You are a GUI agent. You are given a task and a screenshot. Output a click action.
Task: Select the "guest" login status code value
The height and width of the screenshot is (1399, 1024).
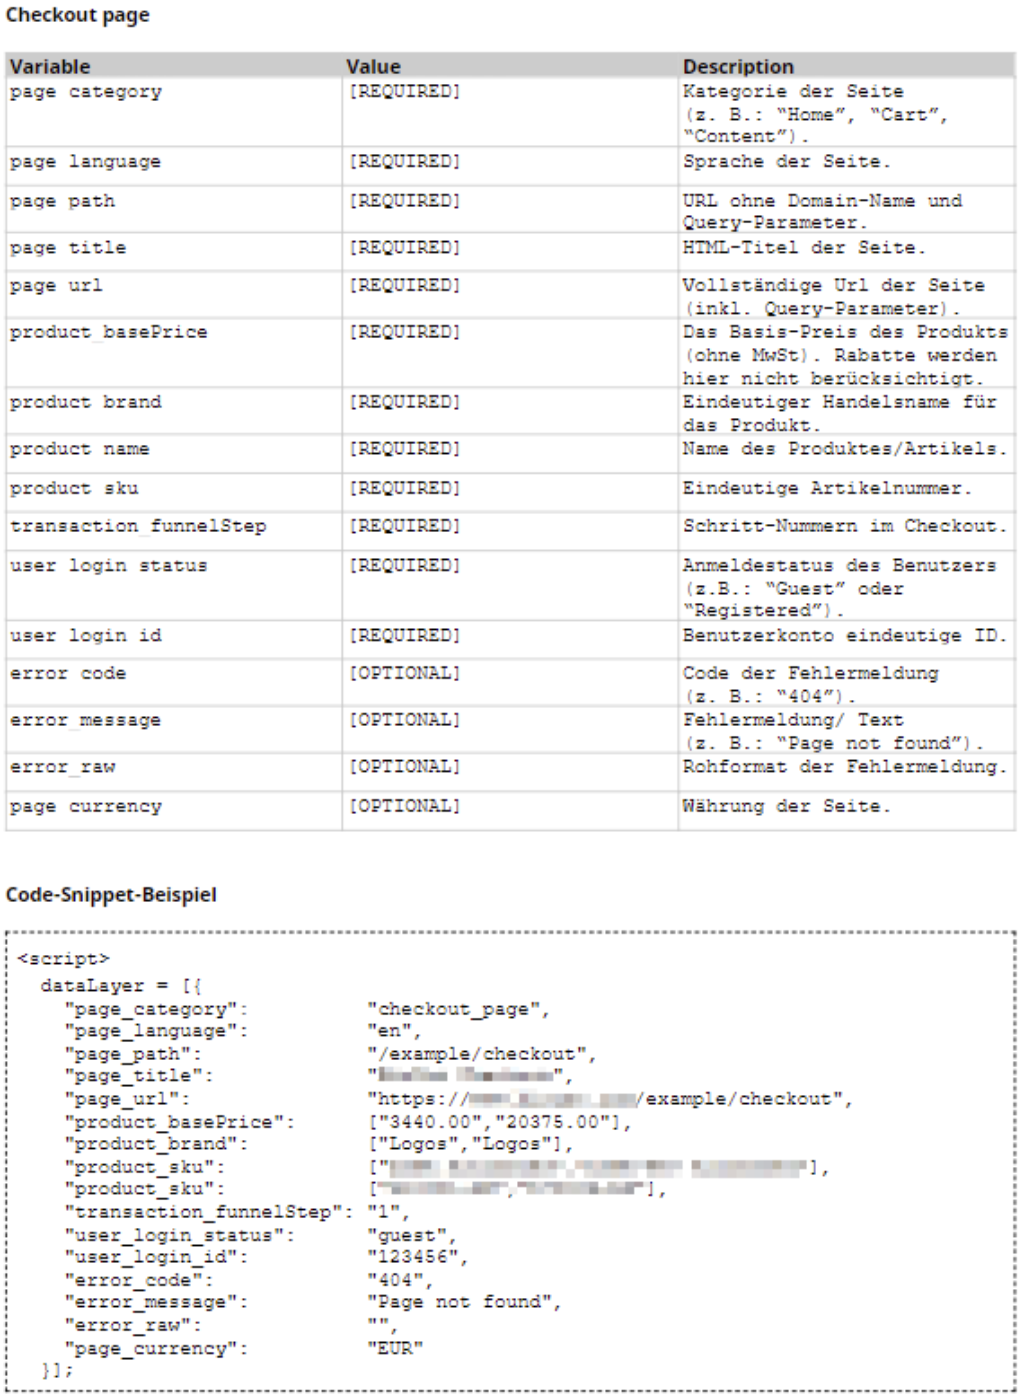click(x=411, y=1235)
